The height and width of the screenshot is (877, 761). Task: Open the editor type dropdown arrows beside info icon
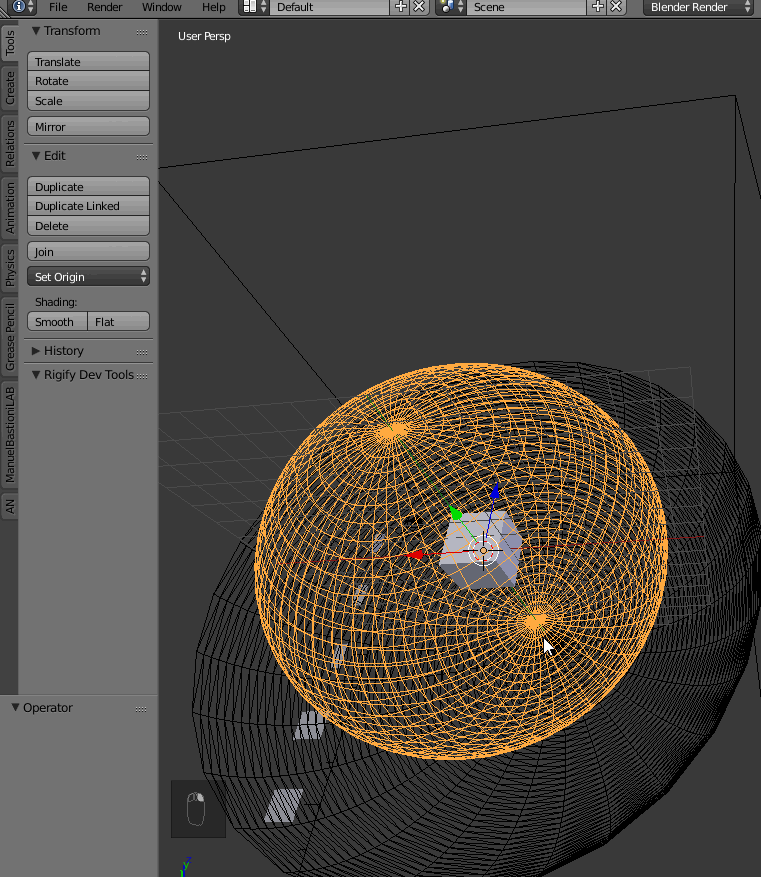click(31, 7)
